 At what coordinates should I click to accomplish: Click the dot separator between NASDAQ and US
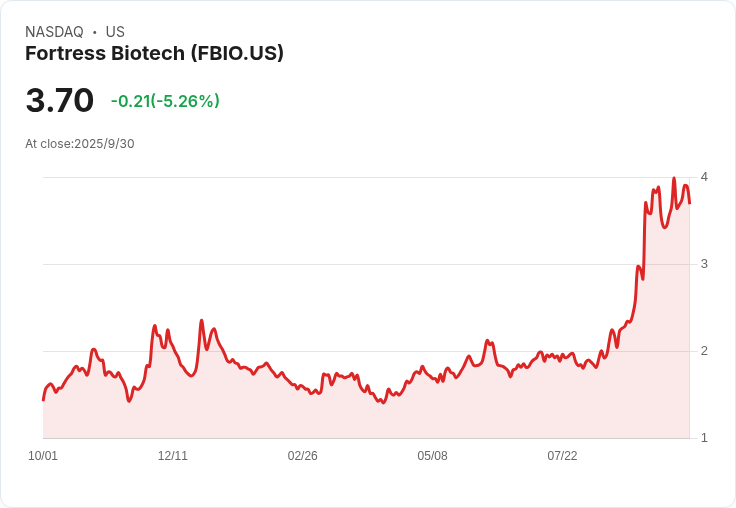click(95, 32)
